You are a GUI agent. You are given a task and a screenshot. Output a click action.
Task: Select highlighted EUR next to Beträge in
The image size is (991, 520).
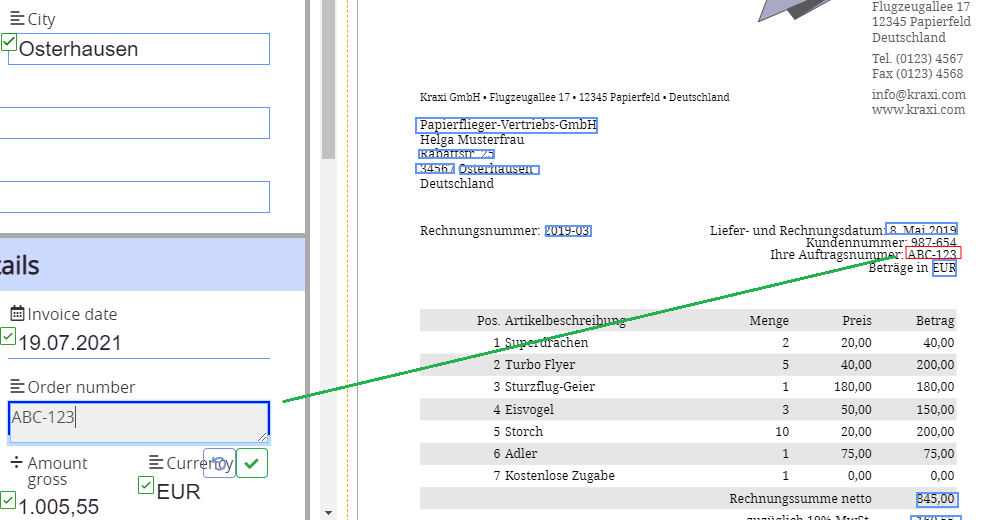tap(944, 268)
